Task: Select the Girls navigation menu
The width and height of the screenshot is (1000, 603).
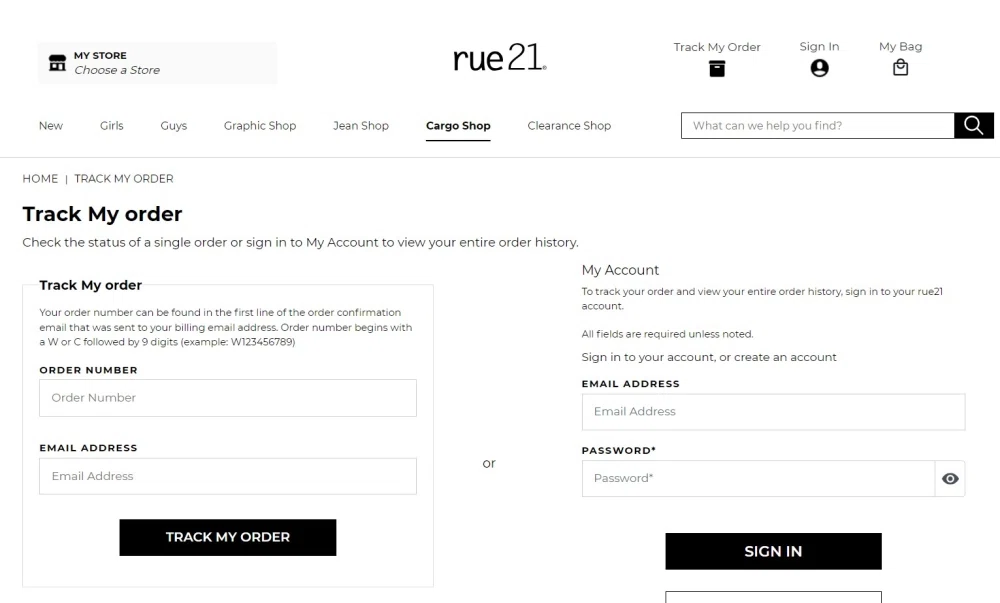Action: click(111, 125)
